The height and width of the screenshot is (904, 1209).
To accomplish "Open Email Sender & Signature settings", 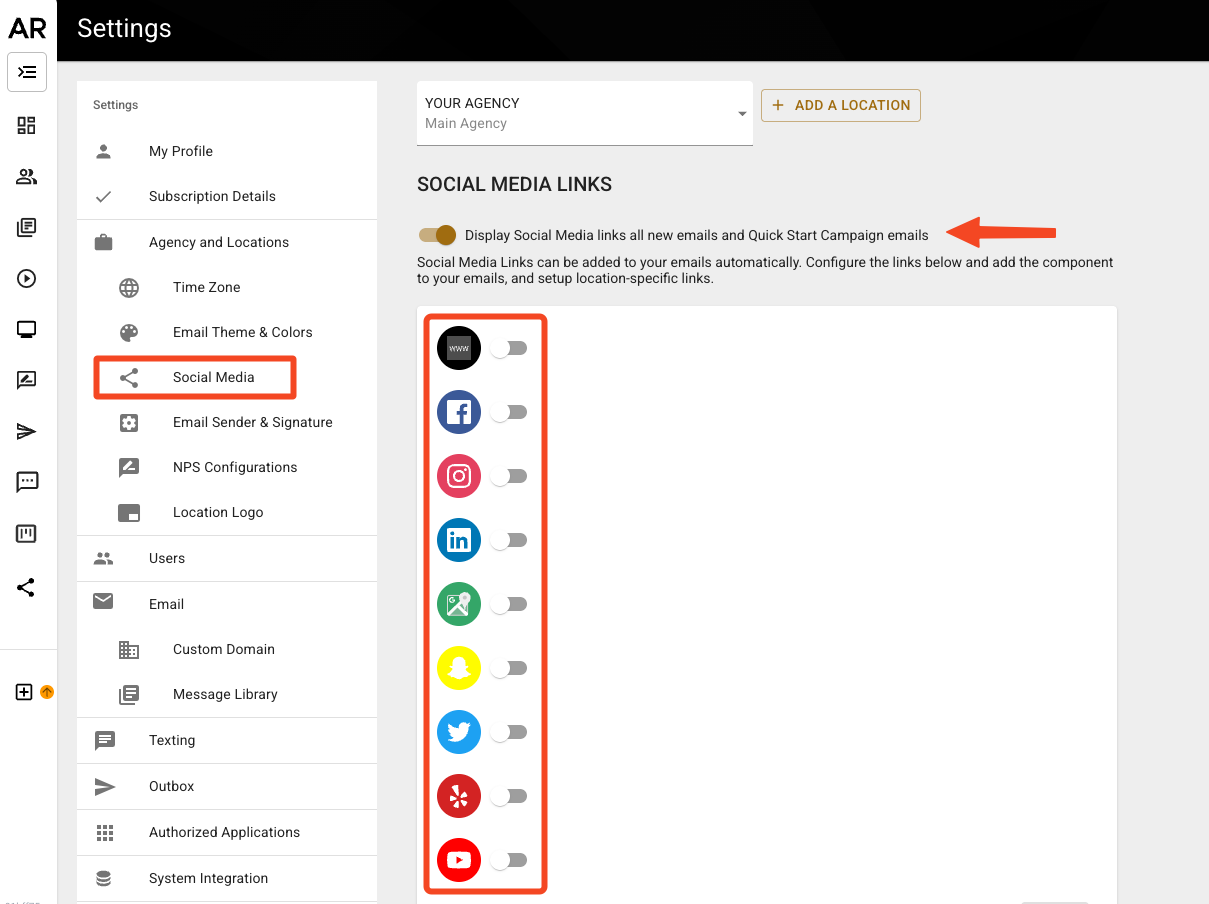I will tap(227, 422).
